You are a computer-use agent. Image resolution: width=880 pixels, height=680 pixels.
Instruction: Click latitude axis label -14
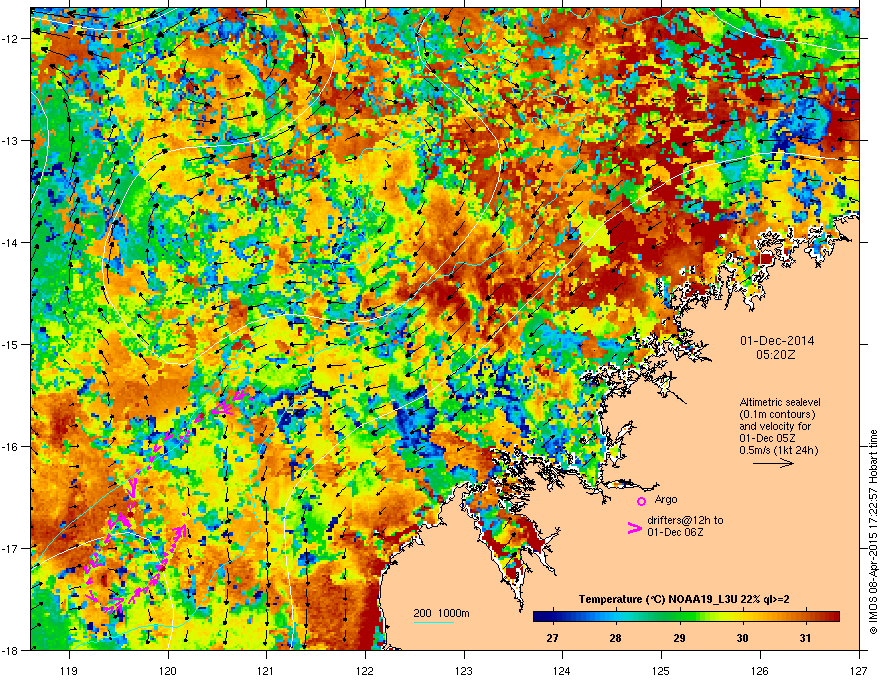11,243
